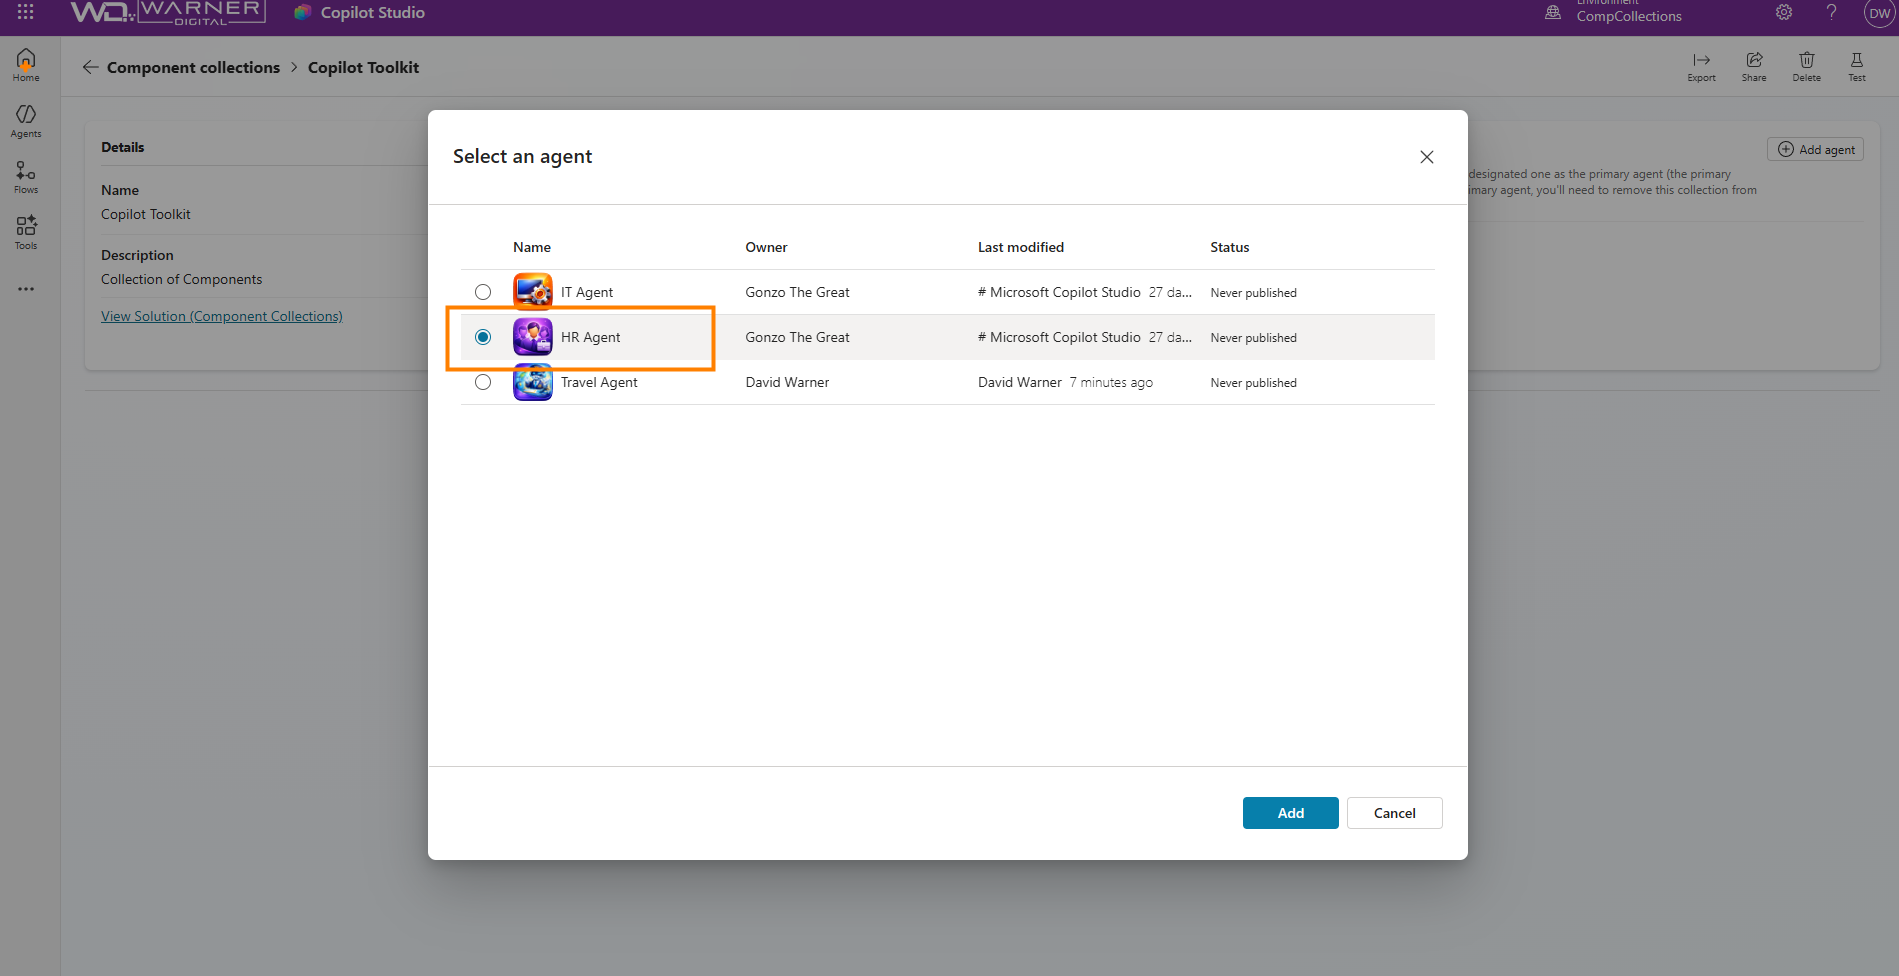Image resolution: width=1899 pixels, height=976 pixels.
Task: Select the Travel Agent radio button
Action: [x=483, y=382]
